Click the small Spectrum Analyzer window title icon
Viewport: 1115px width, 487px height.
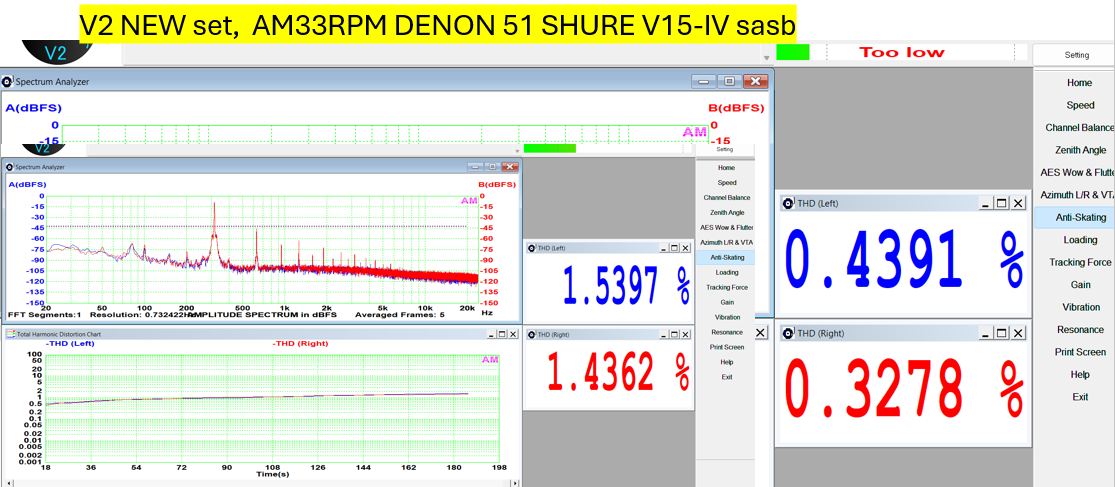[x=9, y=167]
